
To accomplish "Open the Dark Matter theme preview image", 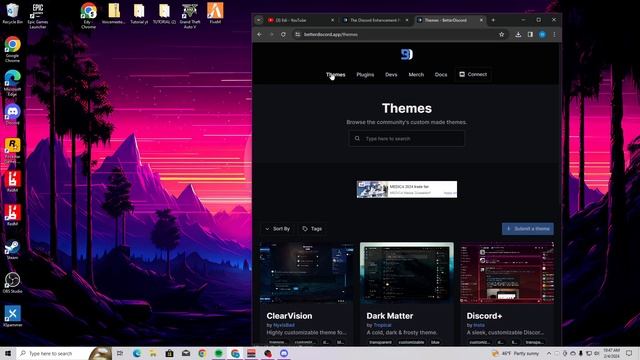I will [407, 273].
